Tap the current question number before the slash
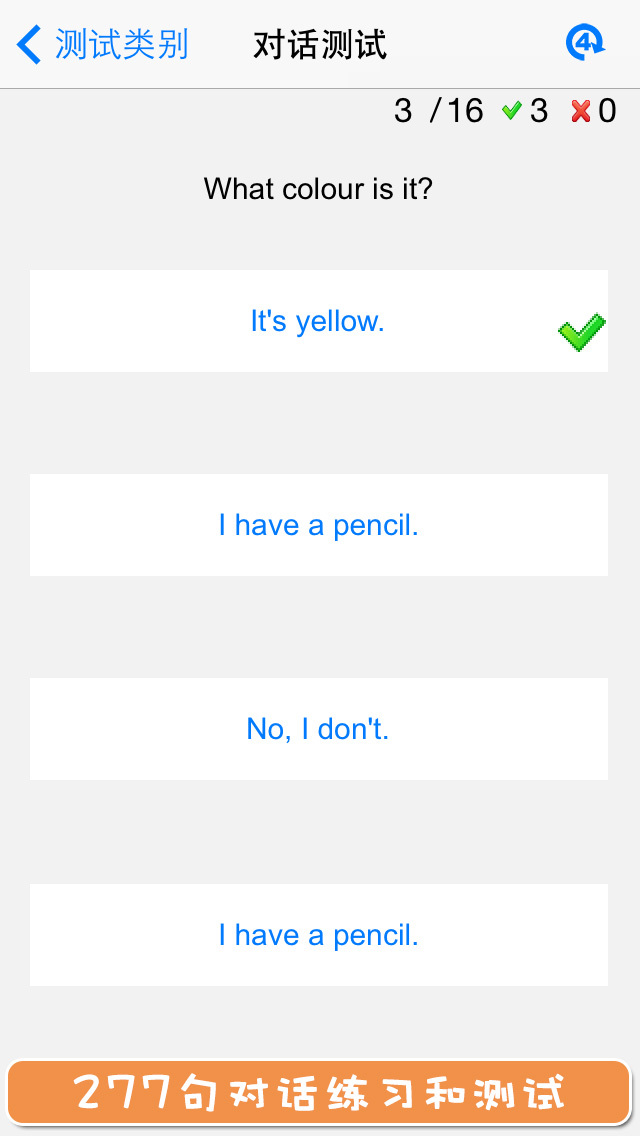This screenshot has width=640, height=1136. (x=403, y=111)
